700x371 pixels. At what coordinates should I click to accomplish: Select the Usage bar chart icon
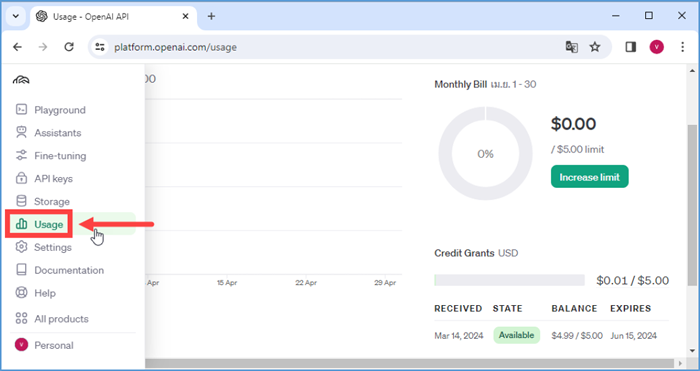[x=21, y=224]
